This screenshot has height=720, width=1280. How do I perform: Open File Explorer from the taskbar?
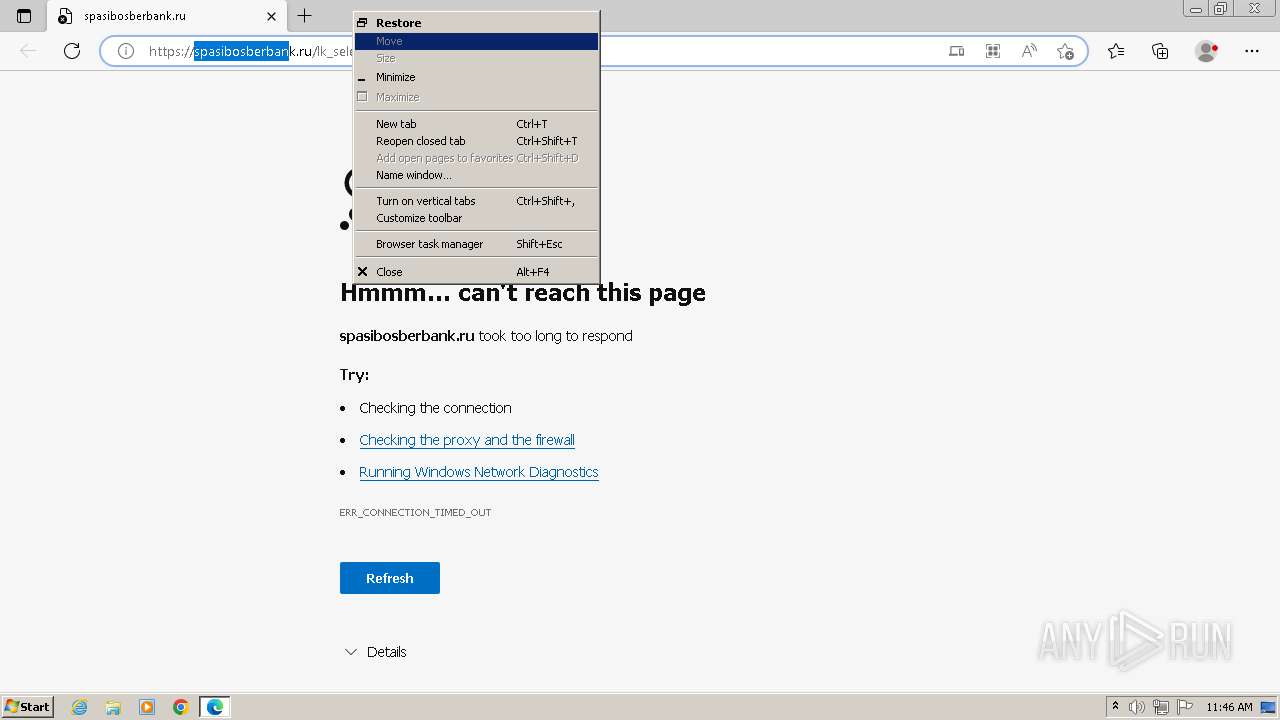[x=113, y=707]
